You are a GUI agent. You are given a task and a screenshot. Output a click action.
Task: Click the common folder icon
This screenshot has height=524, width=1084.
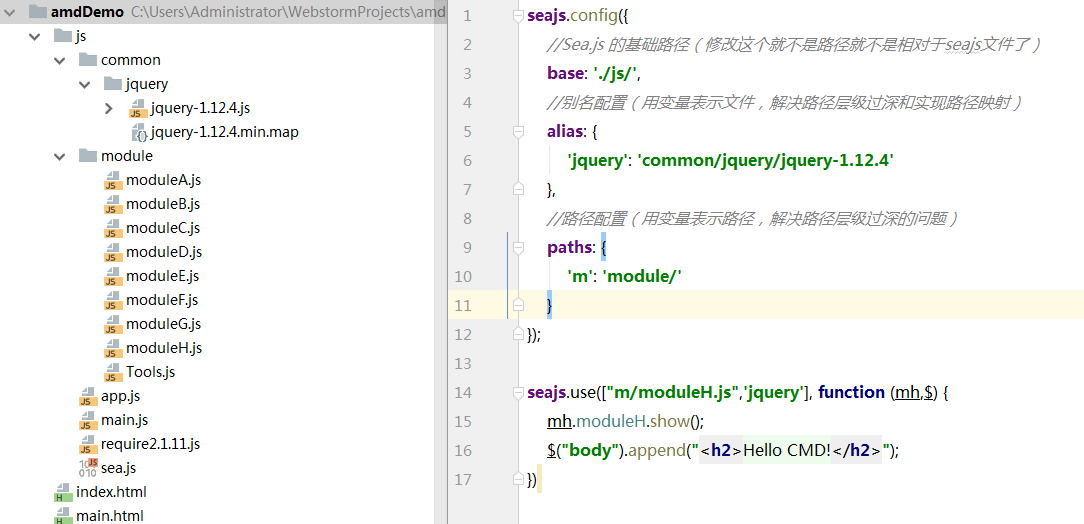click(87, 60)
